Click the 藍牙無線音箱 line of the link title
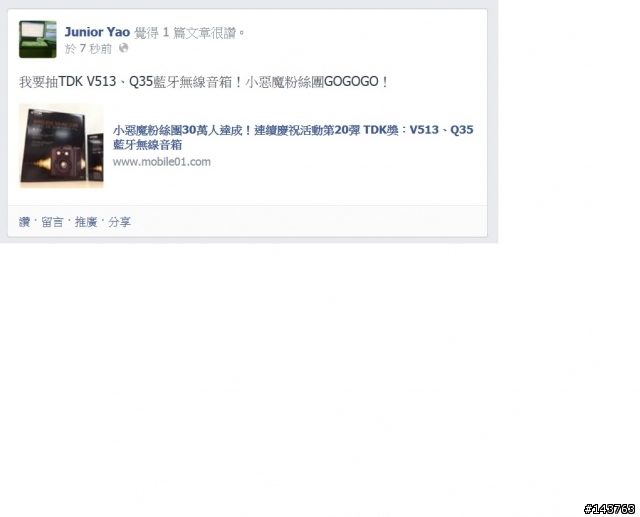The width and height of the screenshot is (640, 517). (x=147, y=145)
